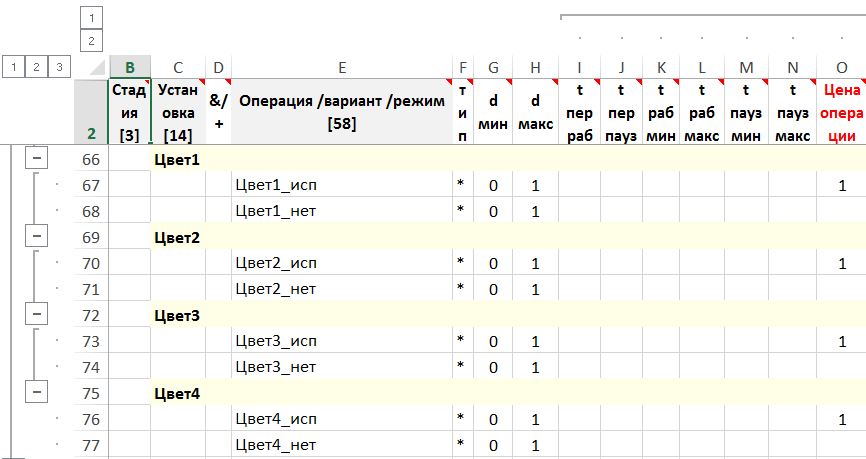Select column O header
The image size is (866, 459).
point(841,67)
